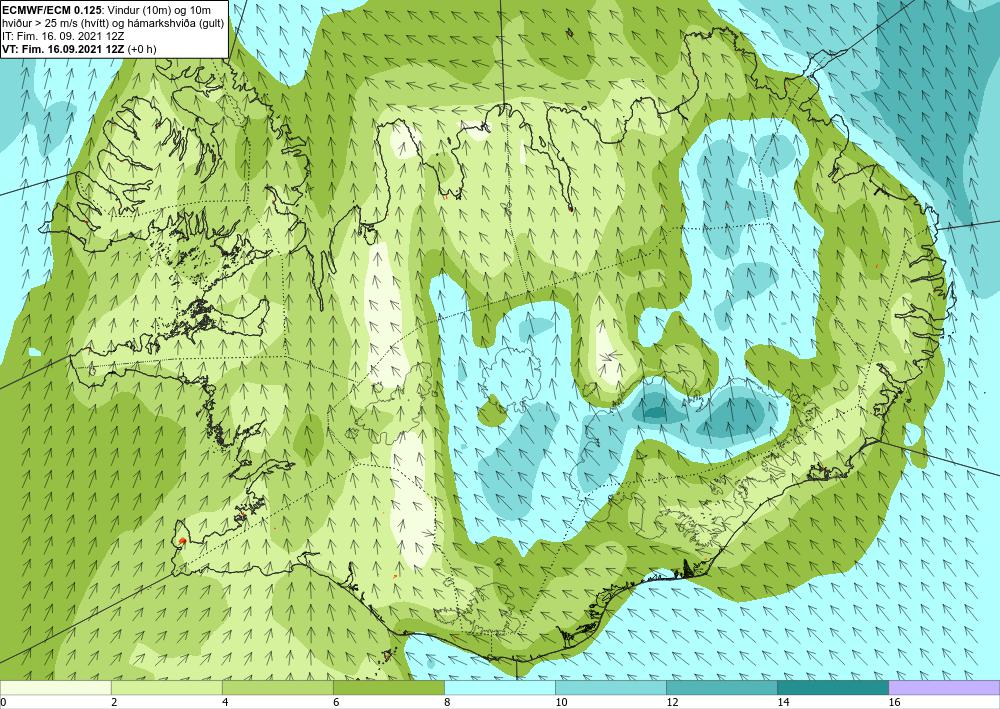Click the ECMWF/ECM 0.125 title text

point(50,10)
